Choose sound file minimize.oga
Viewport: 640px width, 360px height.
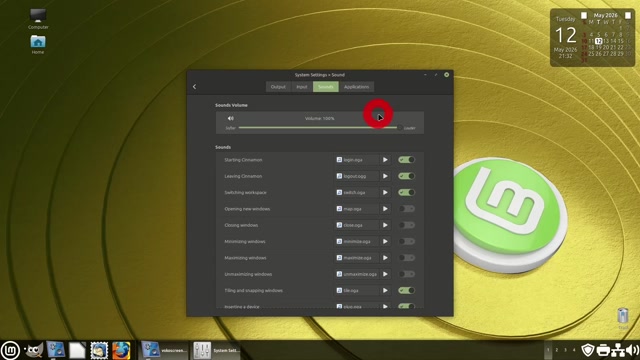tap(357, 241)
